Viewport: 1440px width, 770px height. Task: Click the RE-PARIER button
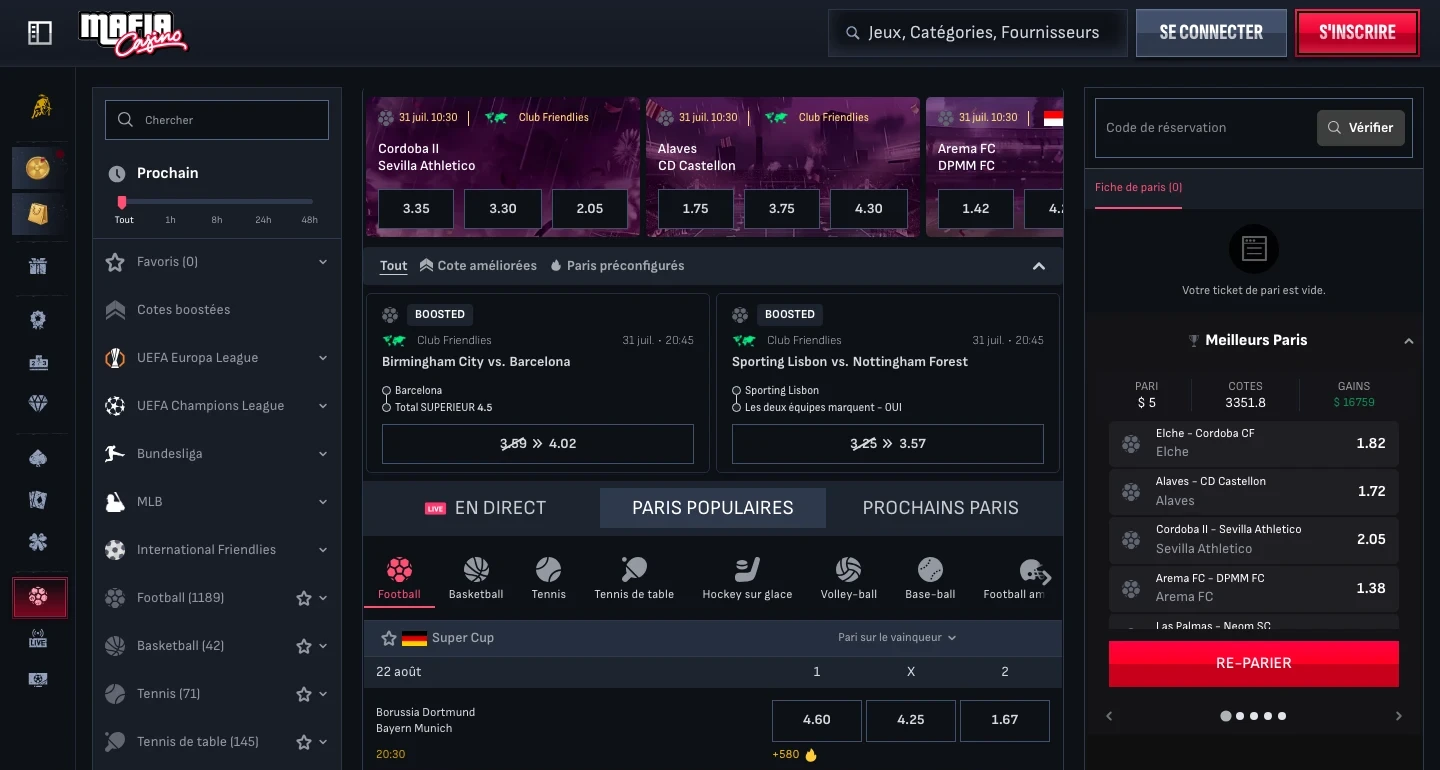[x=1254, y=664]
